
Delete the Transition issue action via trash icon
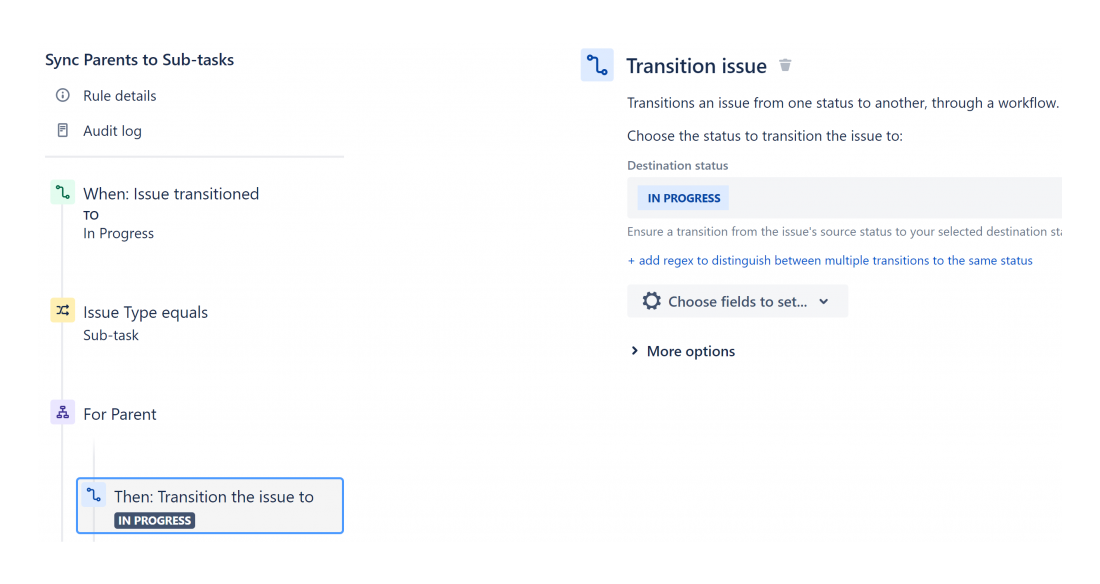pos(785,64)
